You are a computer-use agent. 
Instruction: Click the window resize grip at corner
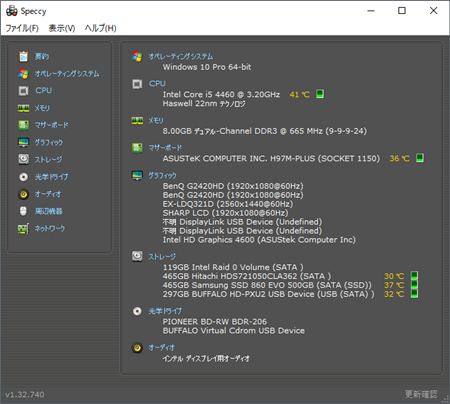[445, 399]
